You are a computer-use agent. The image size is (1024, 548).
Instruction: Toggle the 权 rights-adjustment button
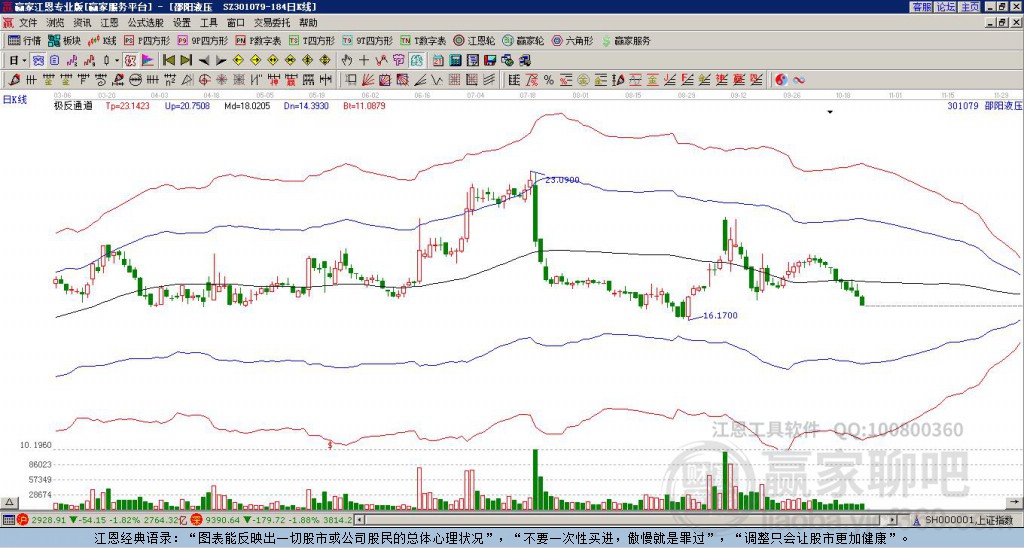point(130,61)
